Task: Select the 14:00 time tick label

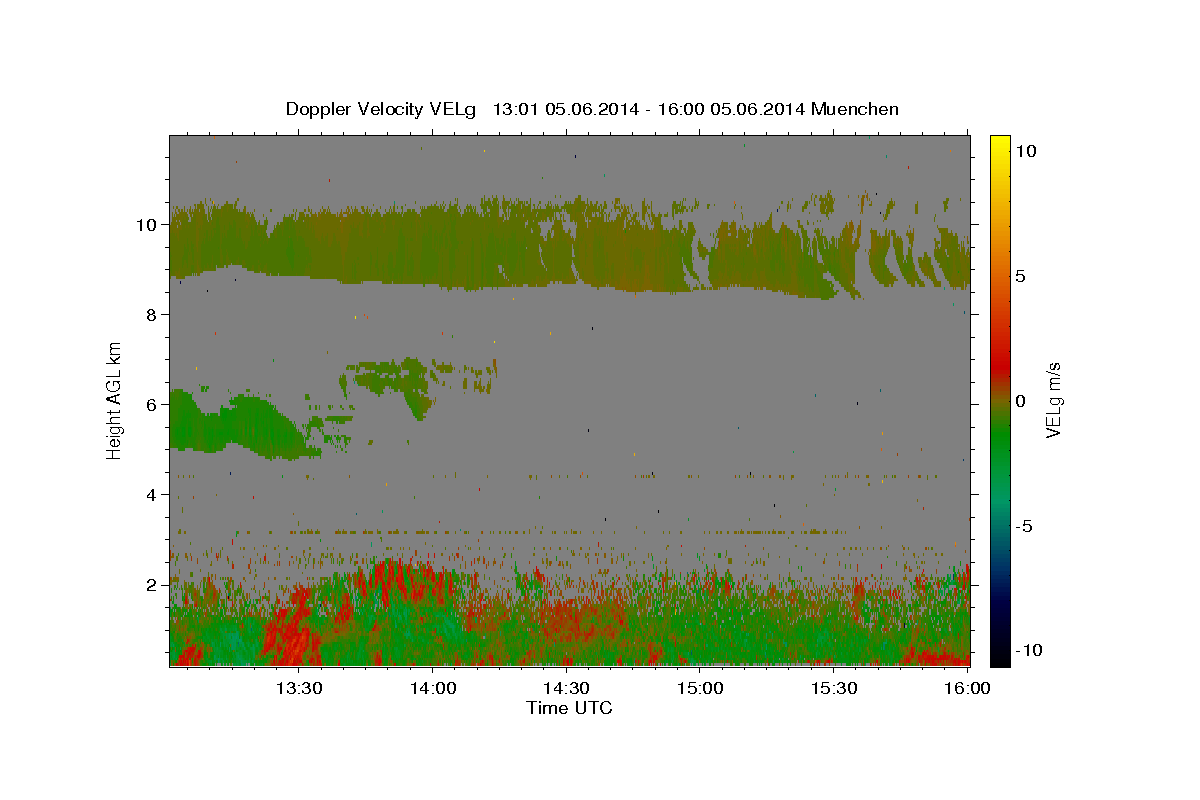Action: pos(433,688)
